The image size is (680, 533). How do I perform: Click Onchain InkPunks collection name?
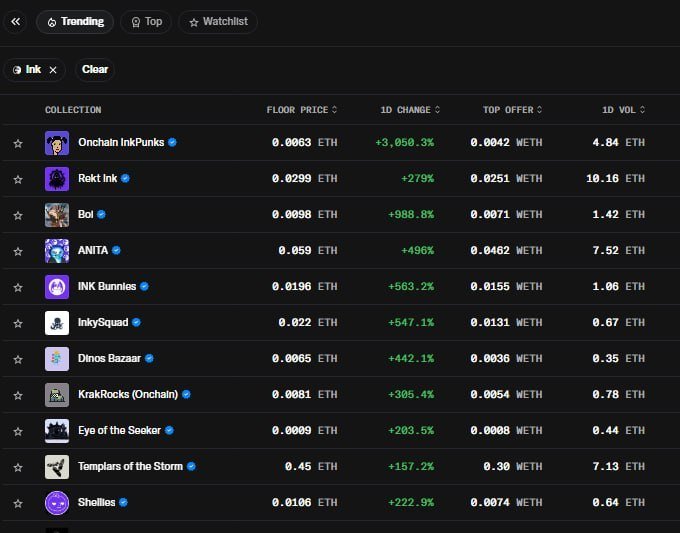pos(121,142)
